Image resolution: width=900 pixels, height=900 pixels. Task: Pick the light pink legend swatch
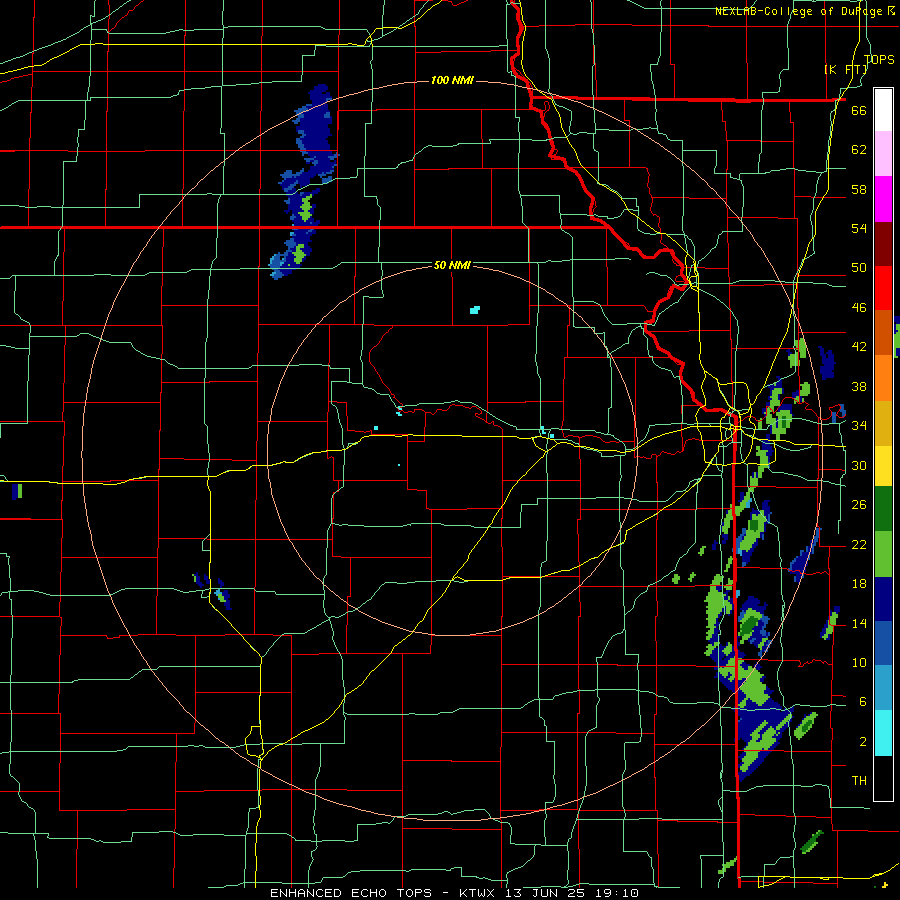pyautogui.click(x=883, y=154)
